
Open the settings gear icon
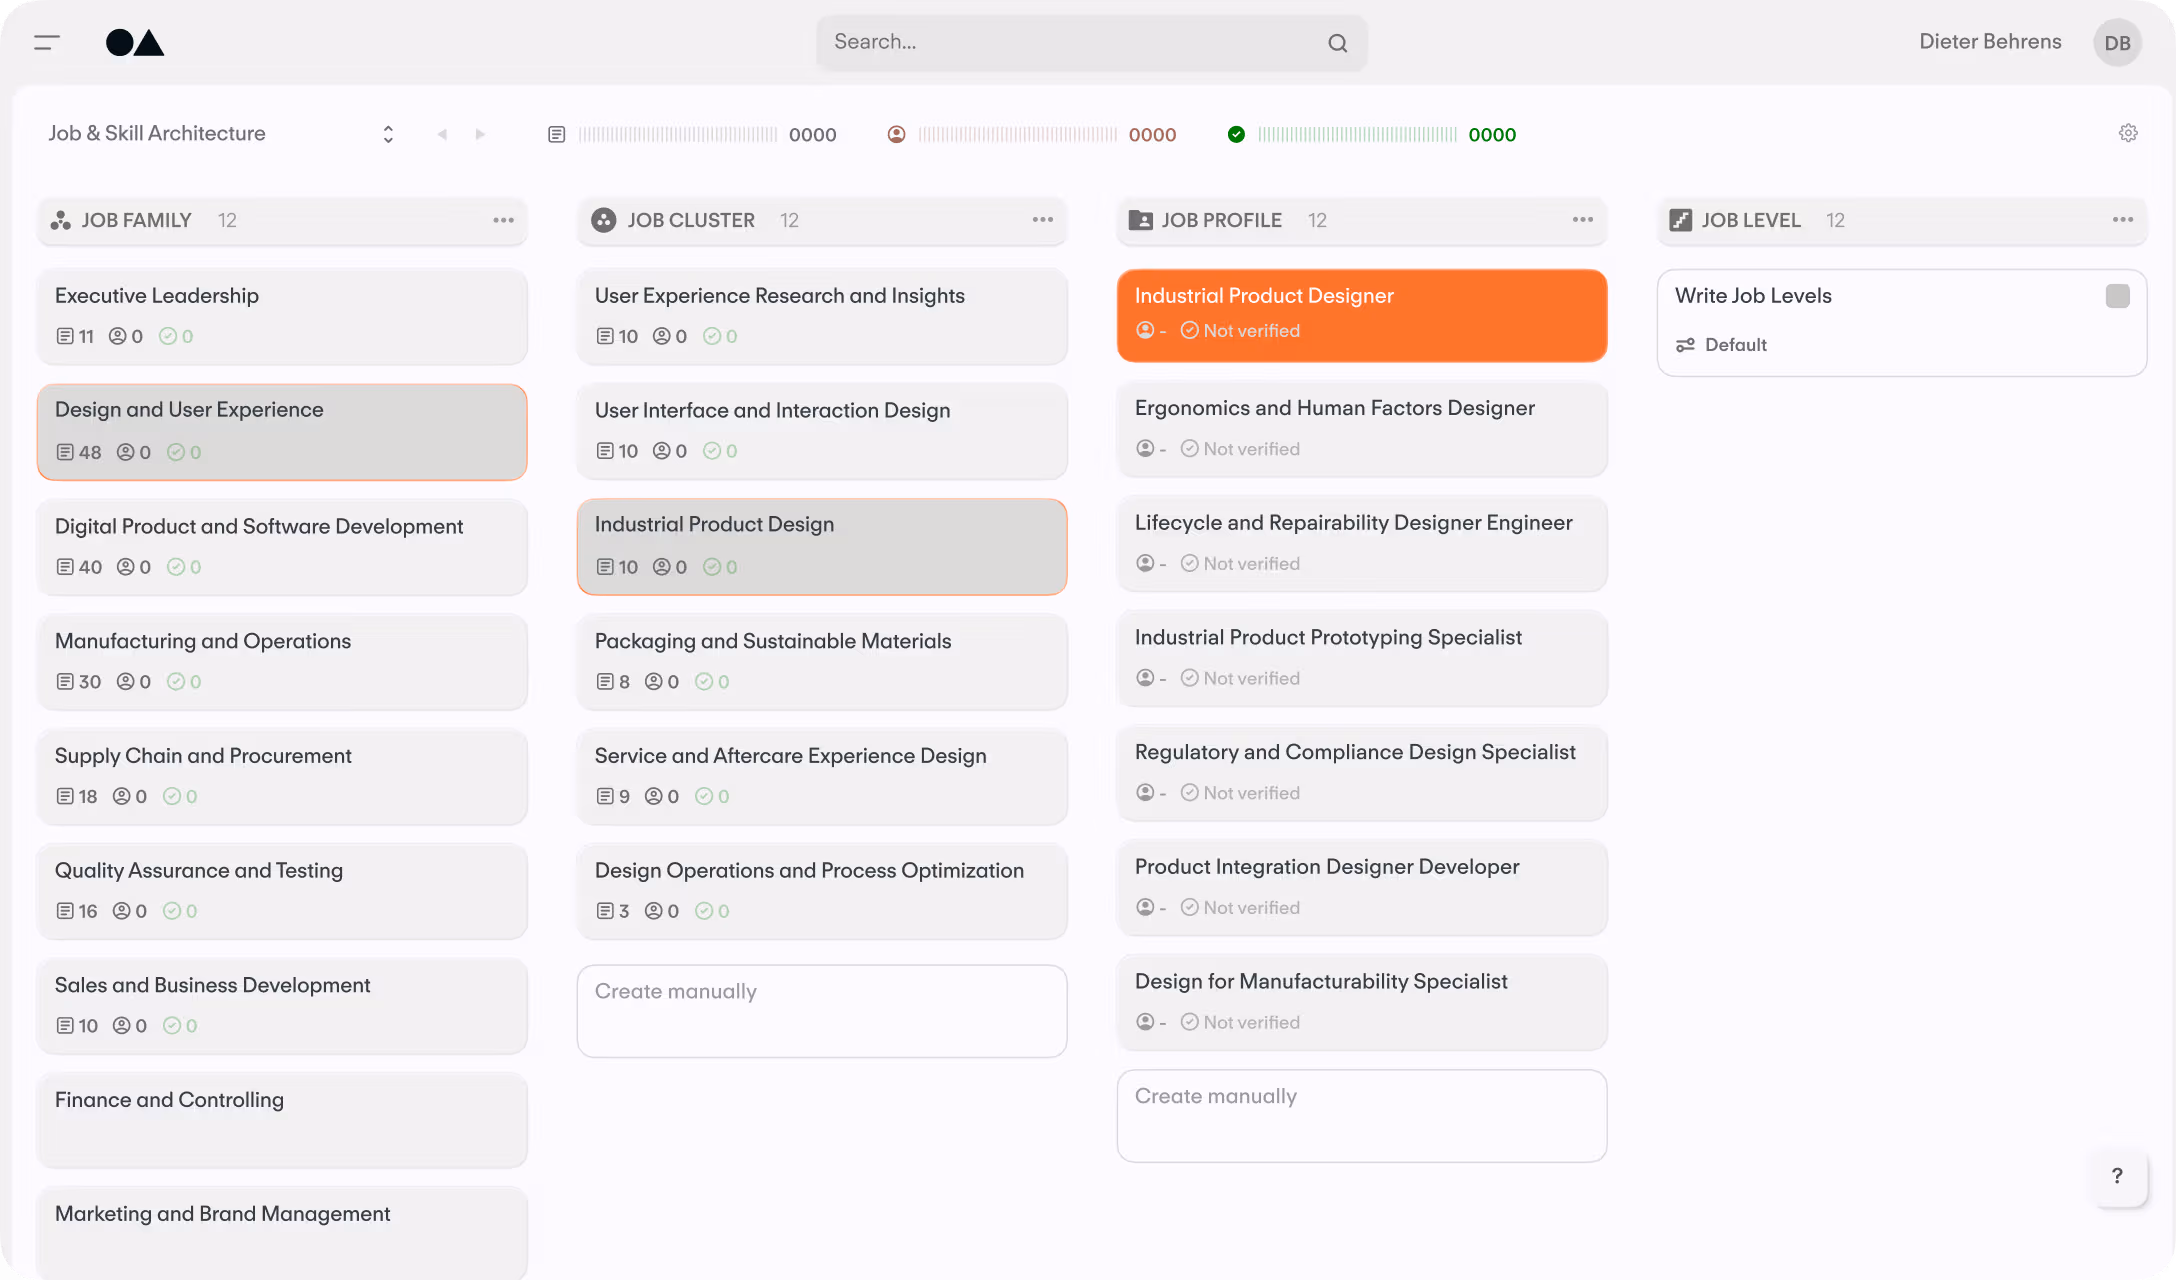coord(2128,133)
